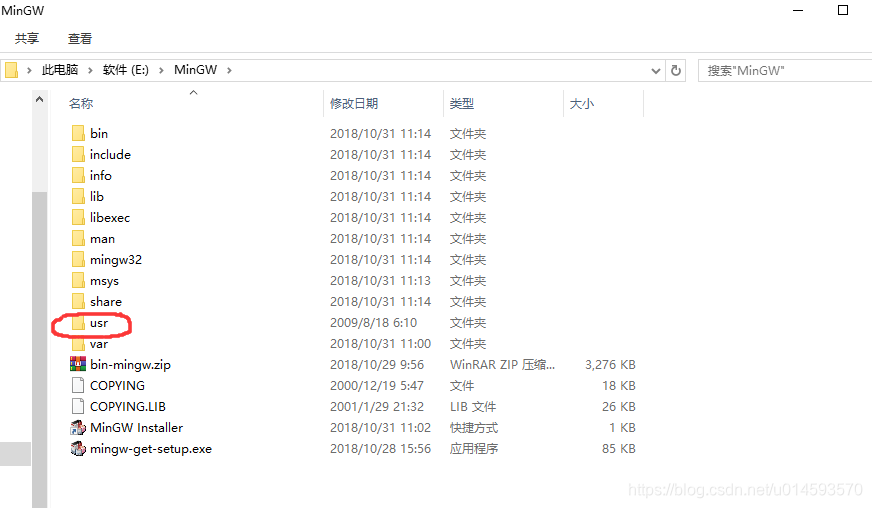Select mingw-get-setup.exe file name

click(x=151, y=448)
